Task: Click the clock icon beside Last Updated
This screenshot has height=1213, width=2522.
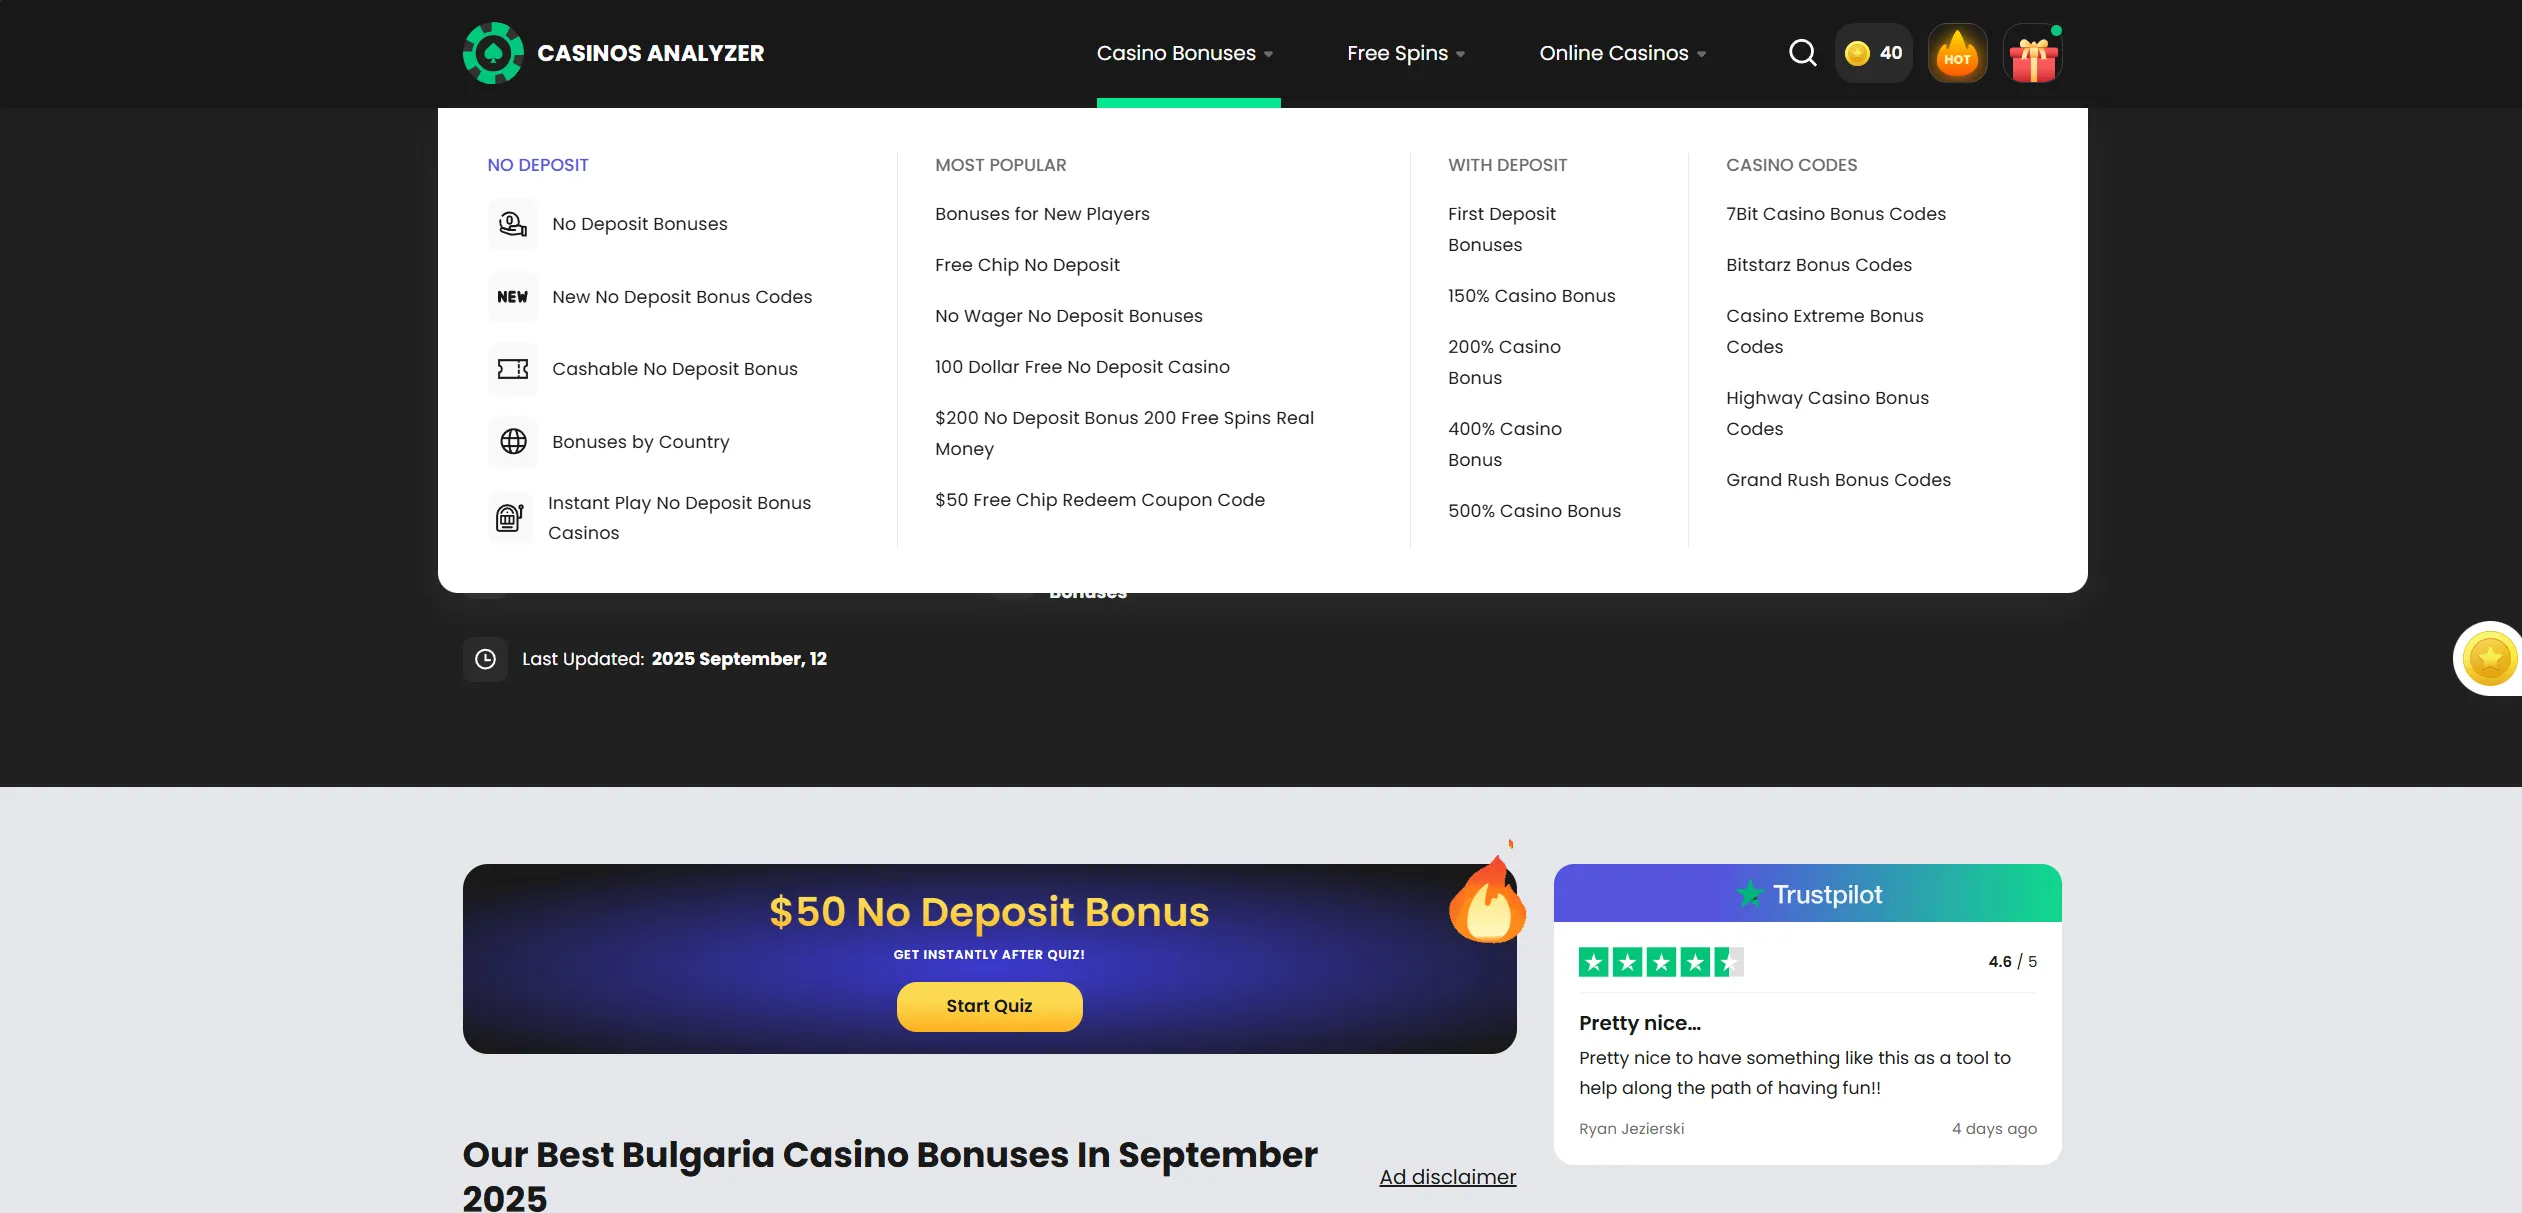Action: (x=485, y=659)
